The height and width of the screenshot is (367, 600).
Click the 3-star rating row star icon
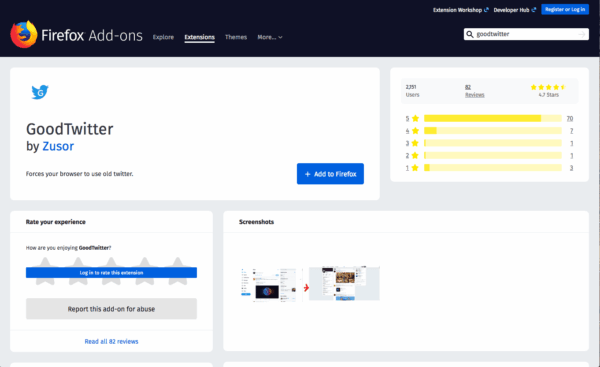coord(416,143)
